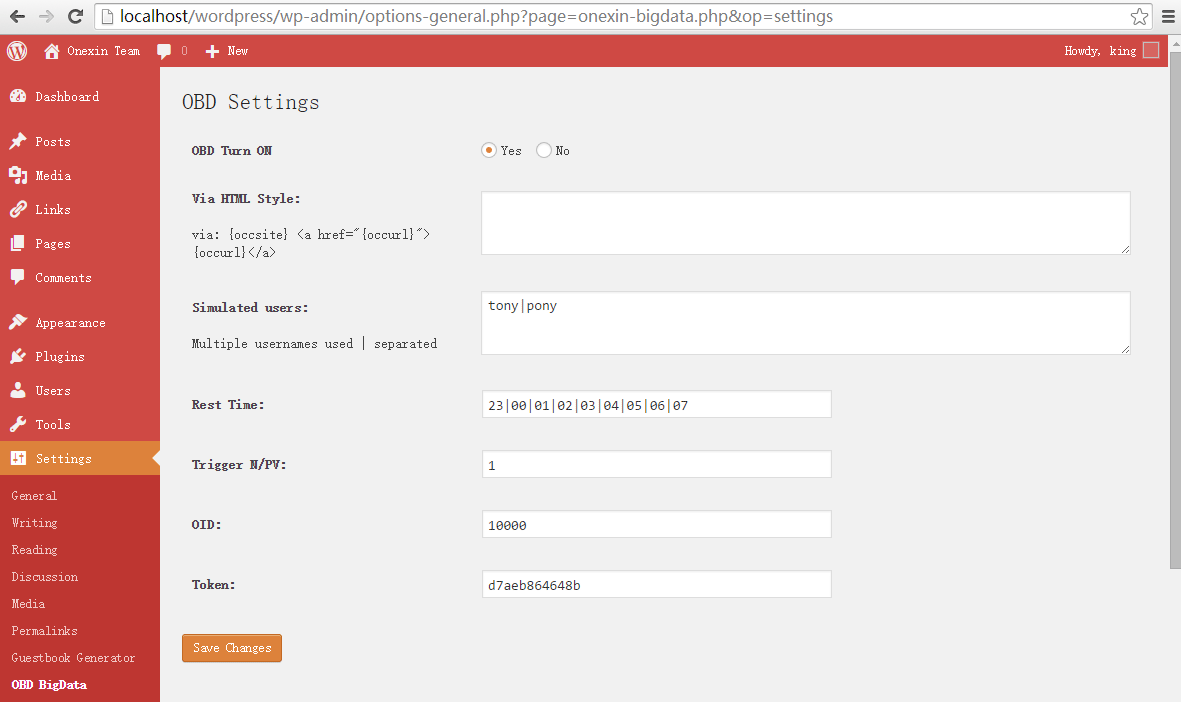Click the OID input field
Screen dimensions: 1181x702
657,524
